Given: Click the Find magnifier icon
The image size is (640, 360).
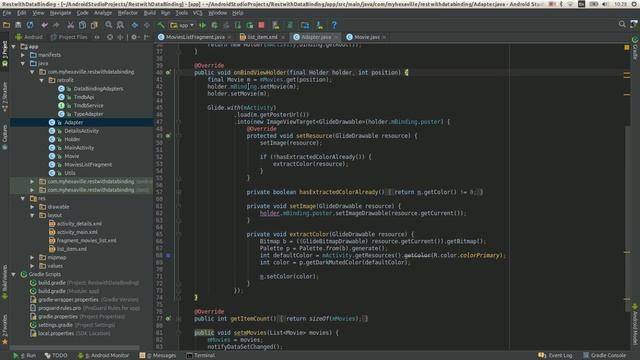Looking at the screenshot, I should (109, 25).
